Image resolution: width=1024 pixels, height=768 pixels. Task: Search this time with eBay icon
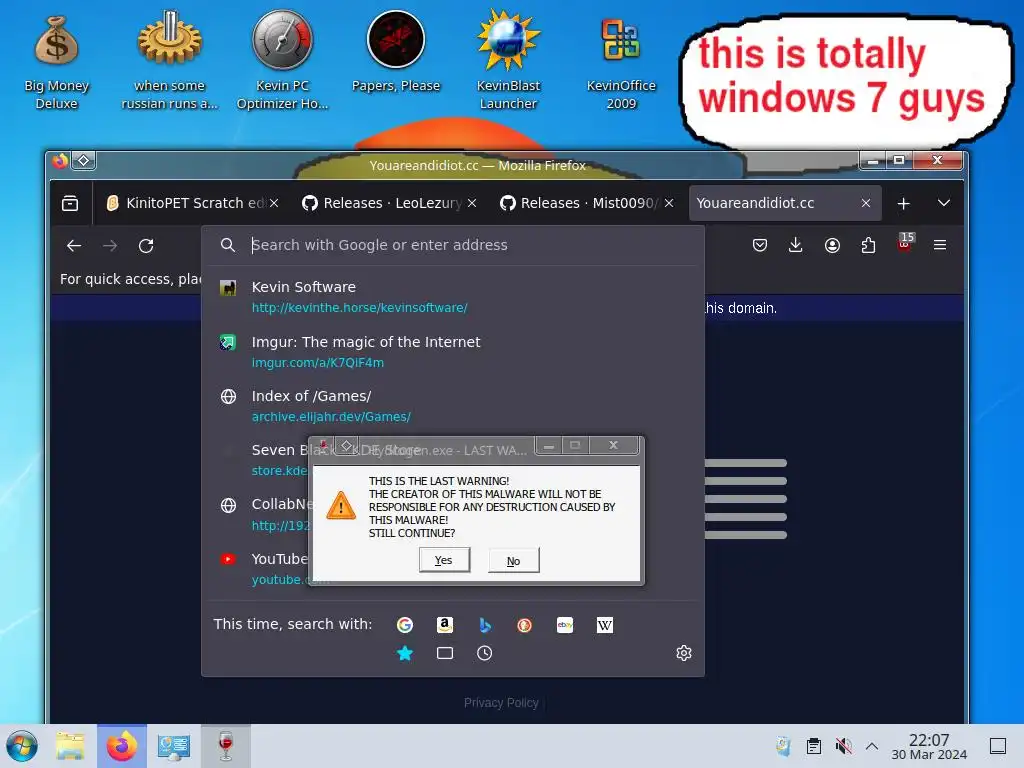[x=565, y=625]
